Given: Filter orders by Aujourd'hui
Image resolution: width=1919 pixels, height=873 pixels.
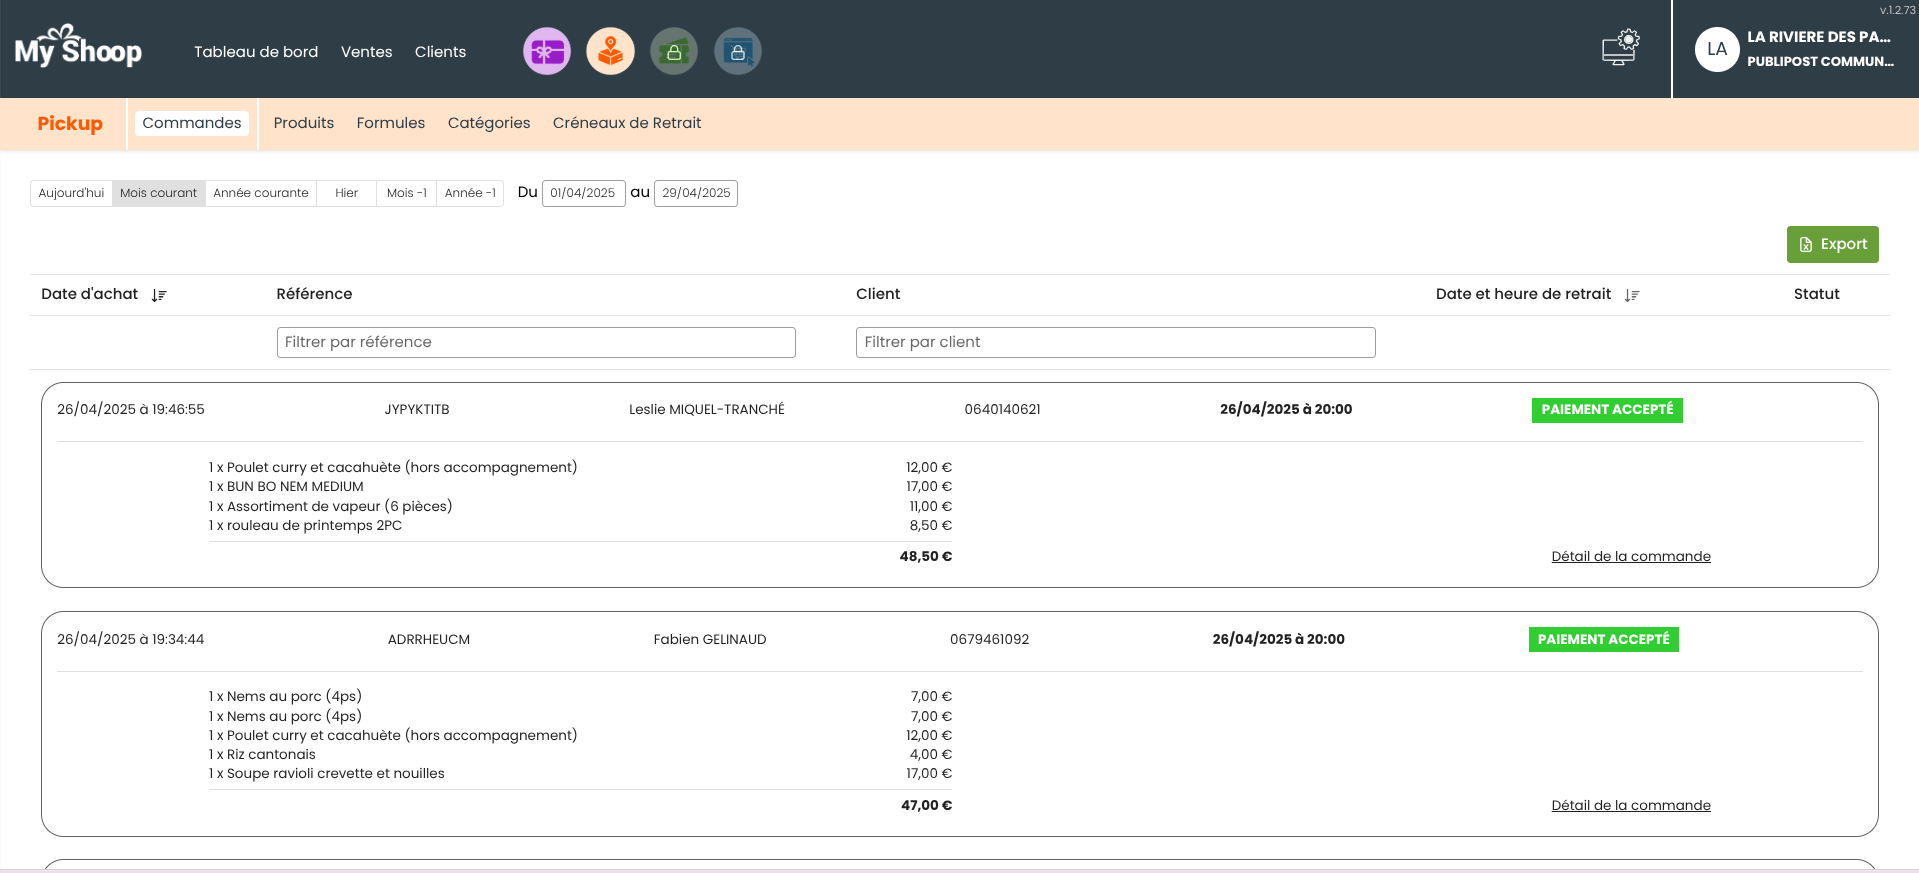Looking at the screenshot, I should click(71, 193).
